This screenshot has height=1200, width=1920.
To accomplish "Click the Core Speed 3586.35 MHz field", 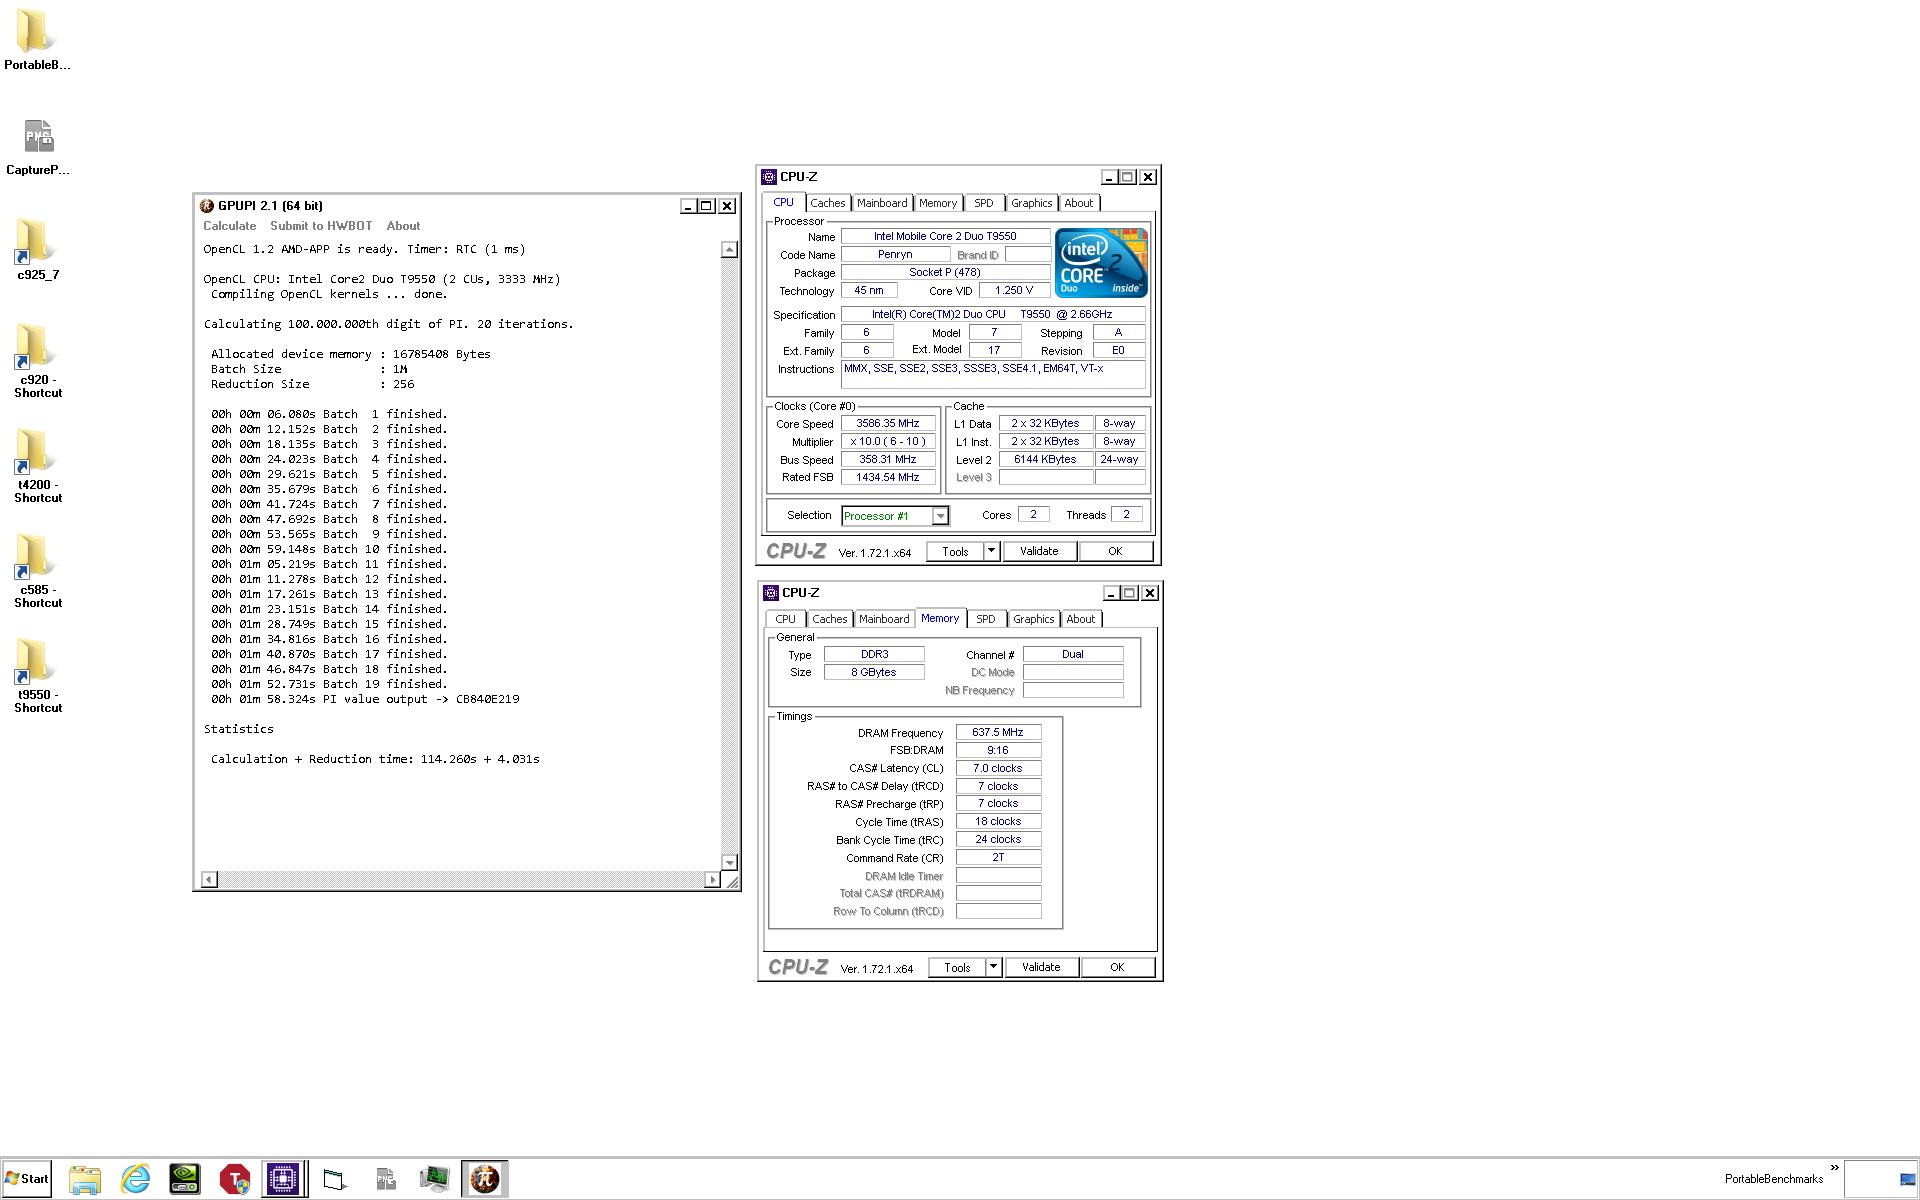I will tap(888, 424).
